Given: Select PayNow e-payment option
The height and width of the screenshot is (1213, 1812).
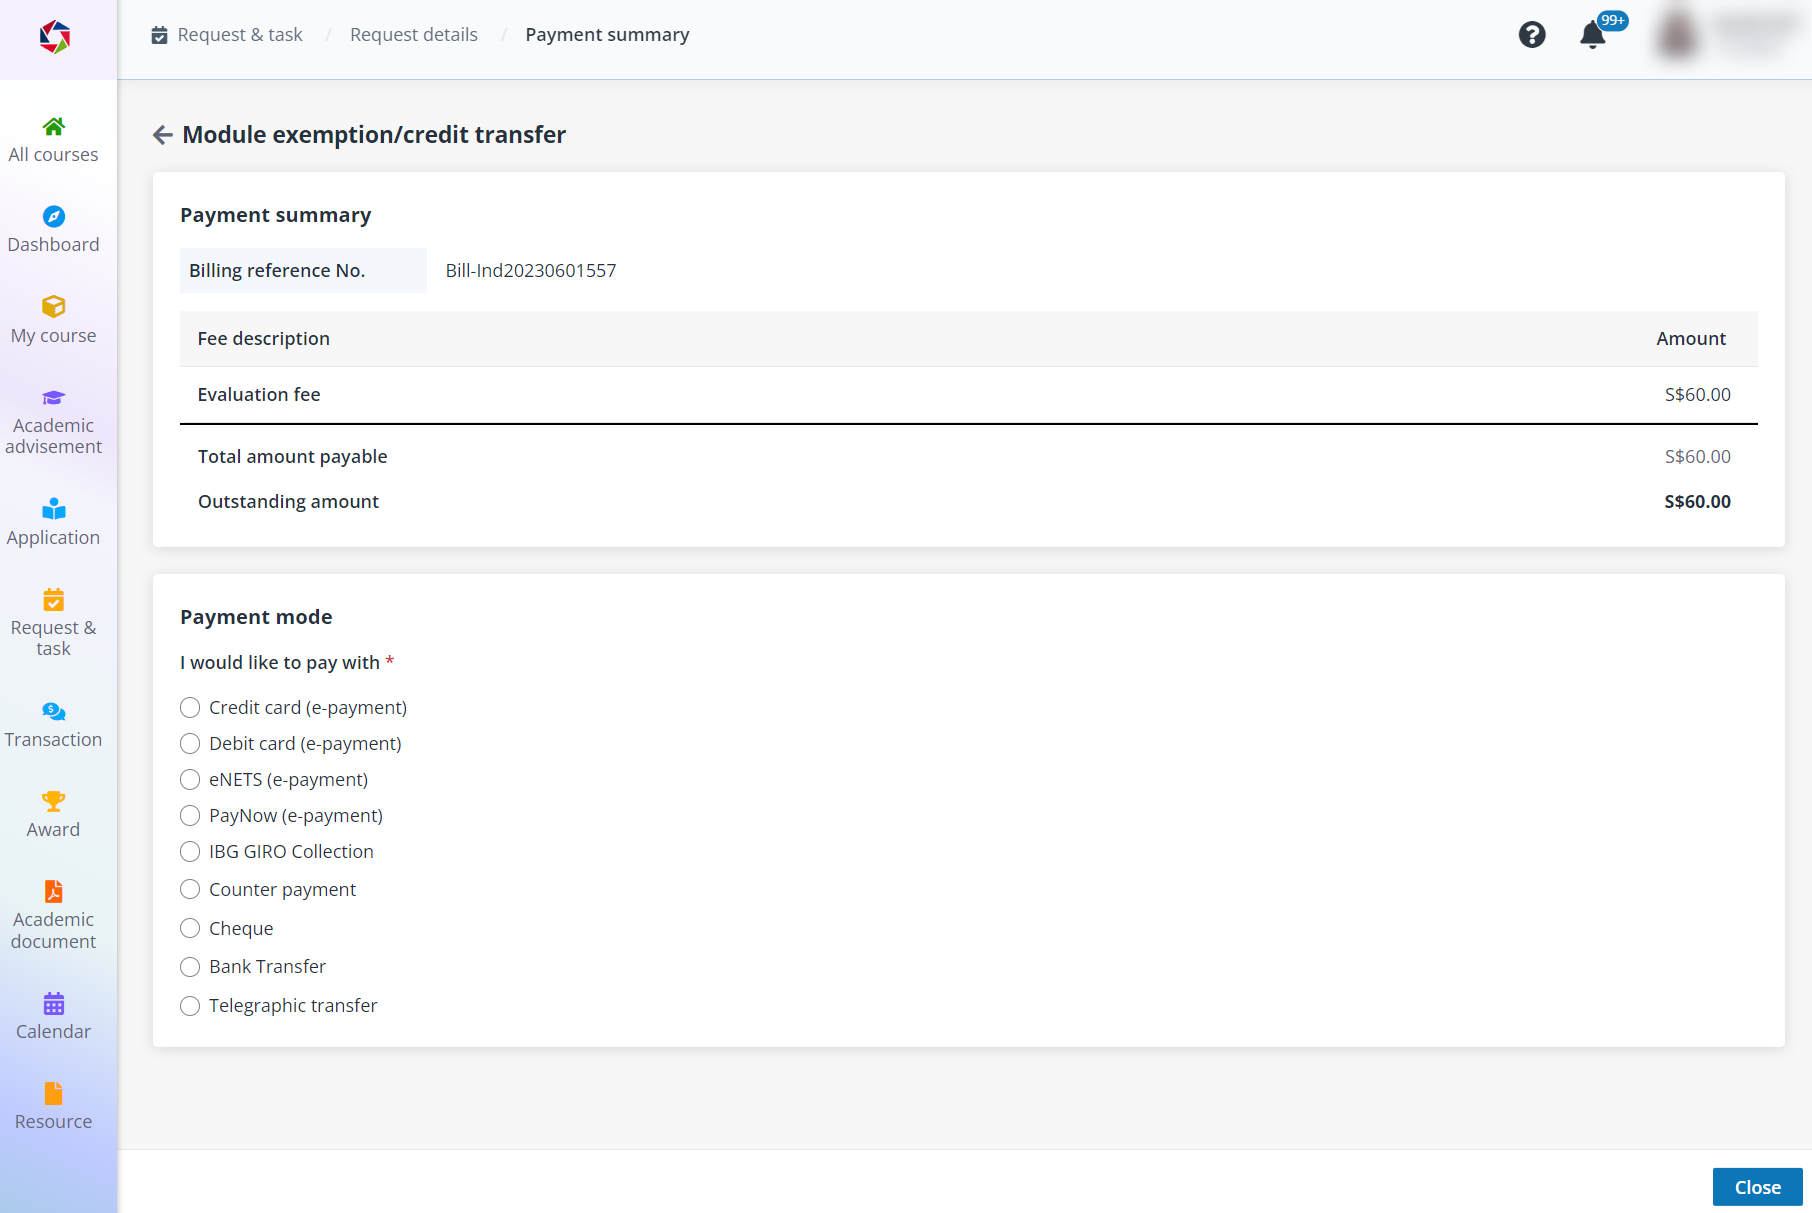Looking at the screenshot, I should point(190,815).
